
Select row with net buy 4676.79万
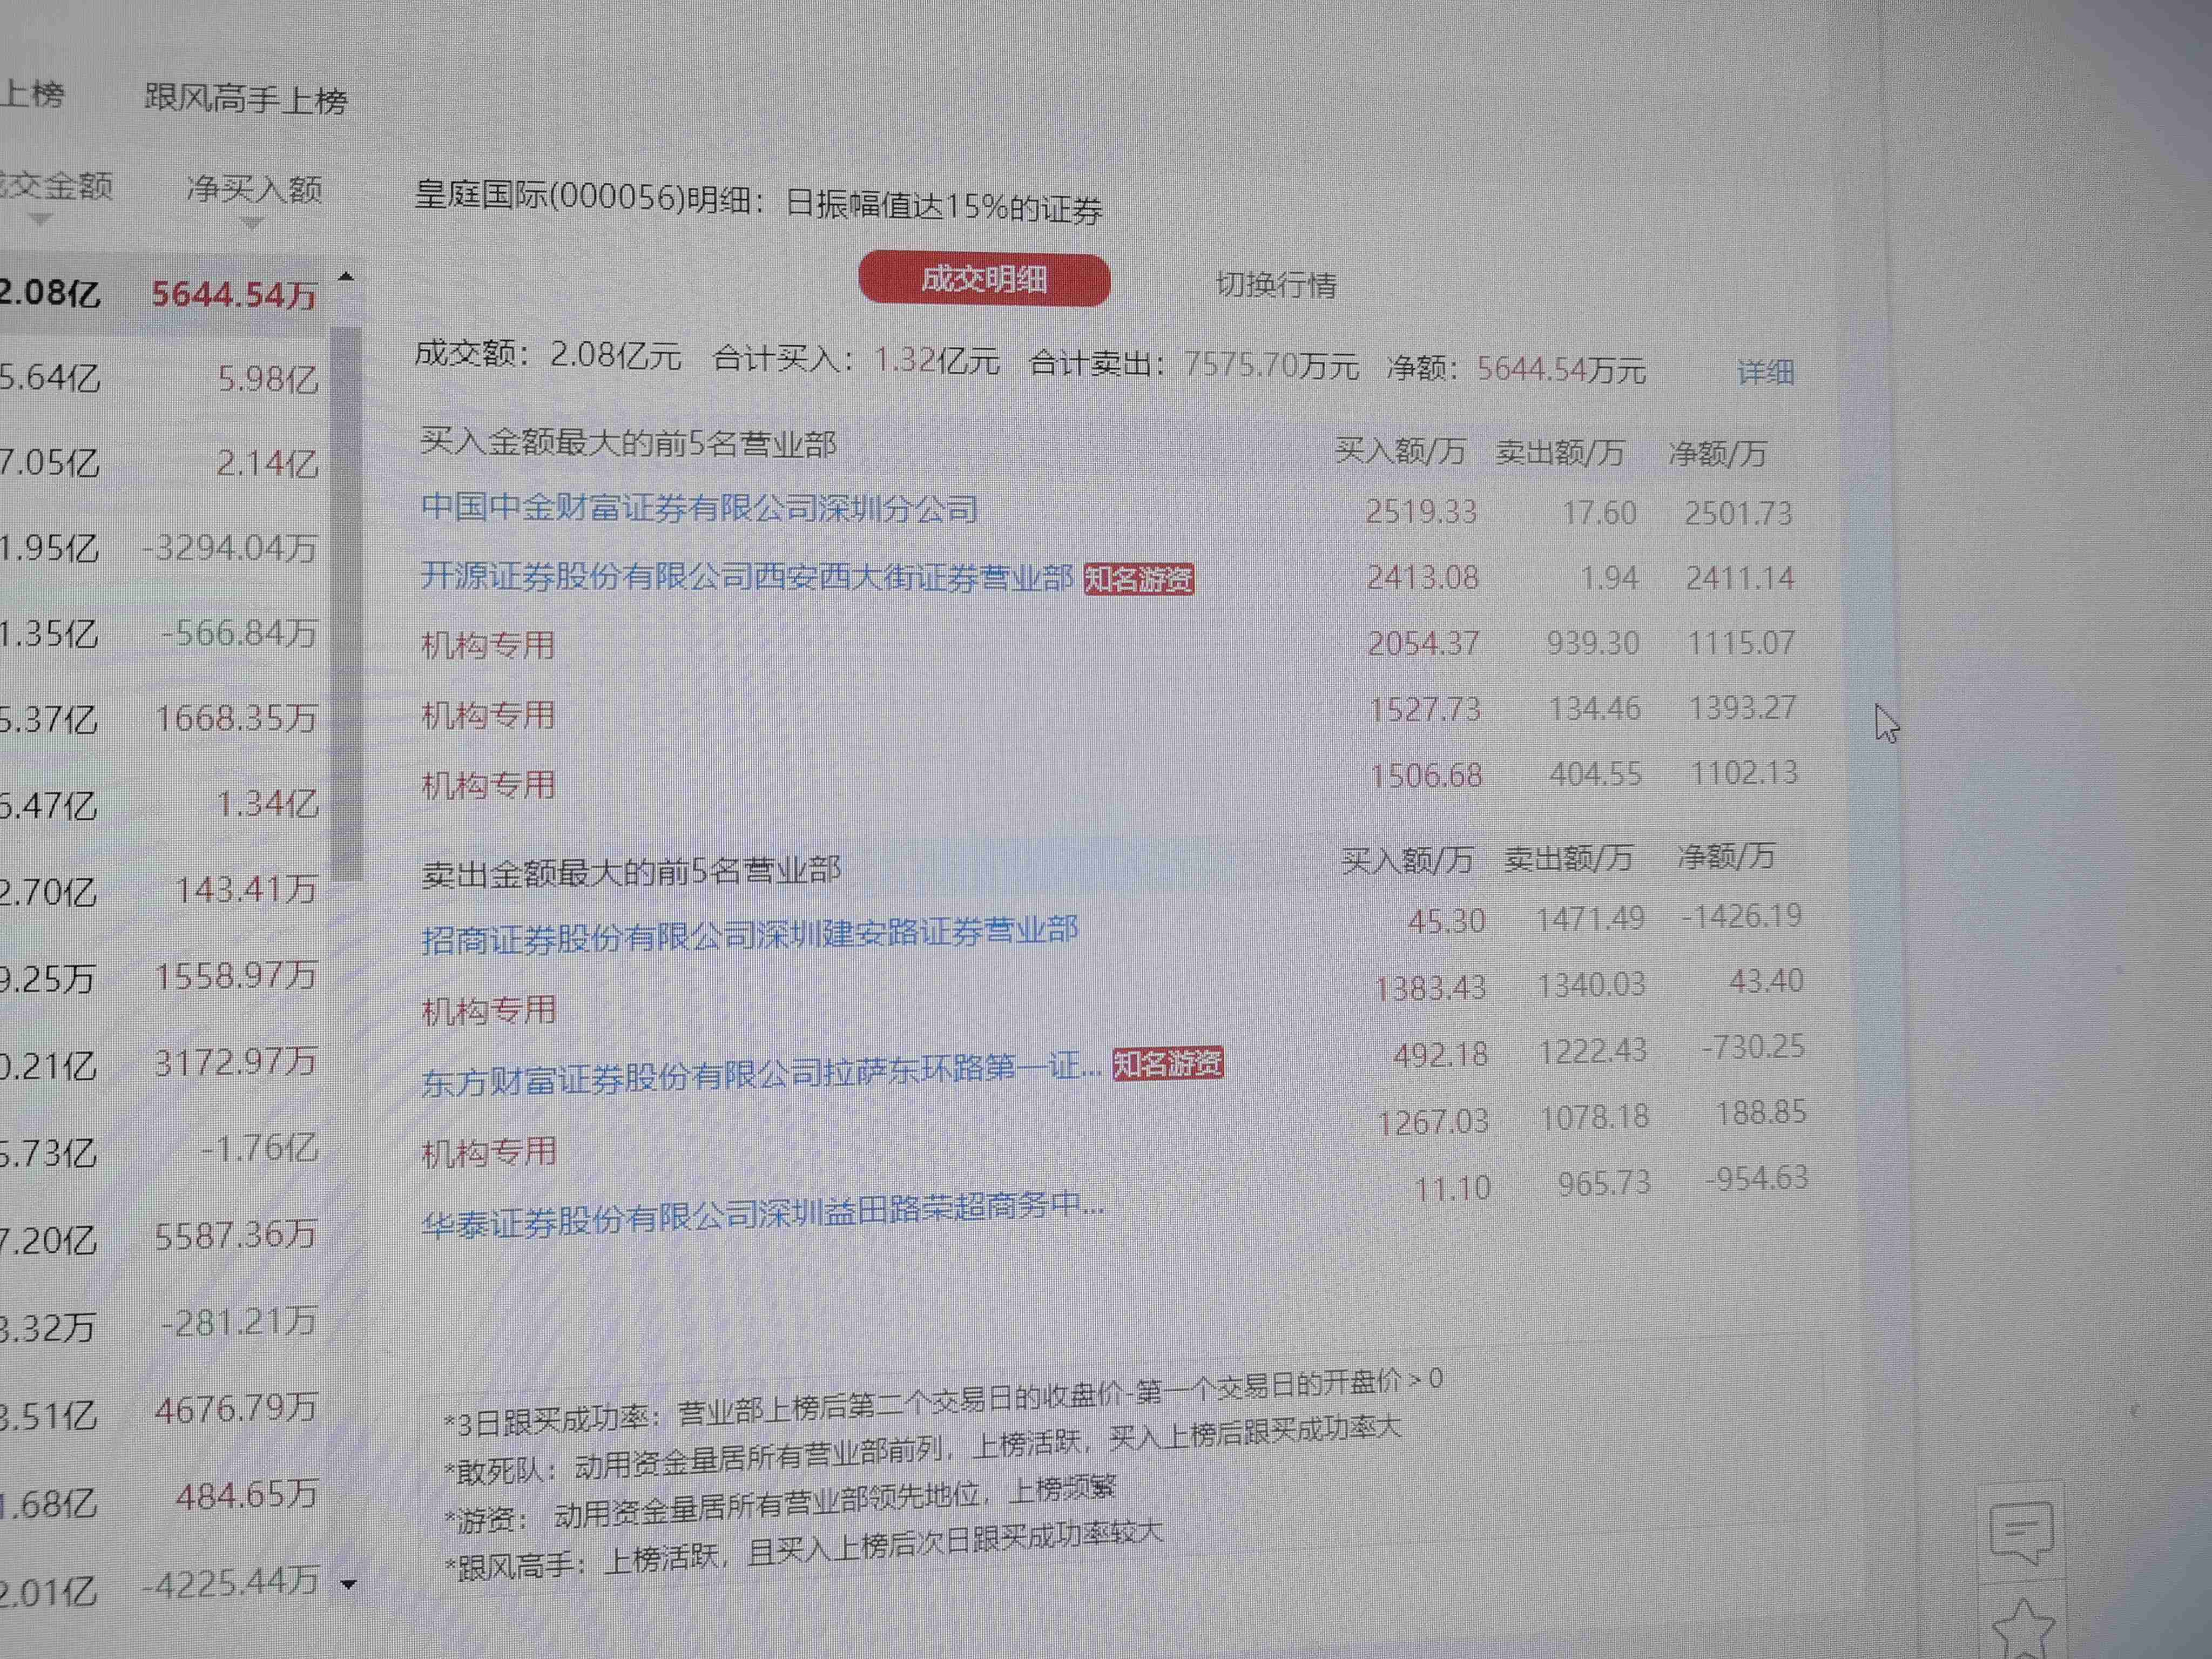tap(165, 1410)
